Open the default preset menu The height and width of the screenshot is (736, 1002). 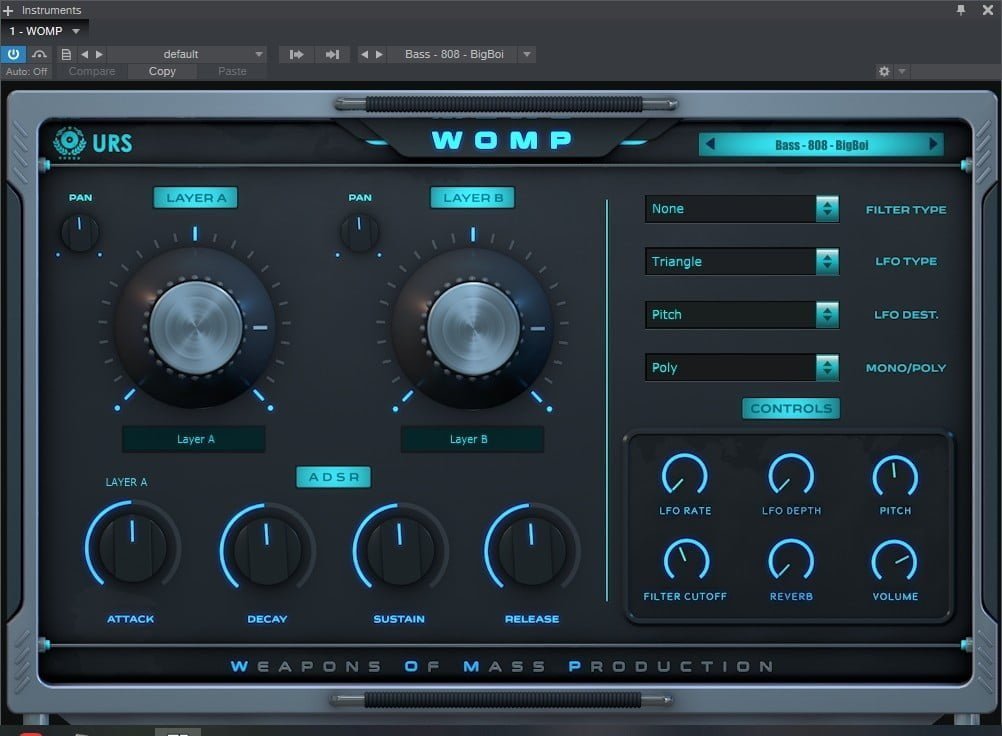point(186,54)
